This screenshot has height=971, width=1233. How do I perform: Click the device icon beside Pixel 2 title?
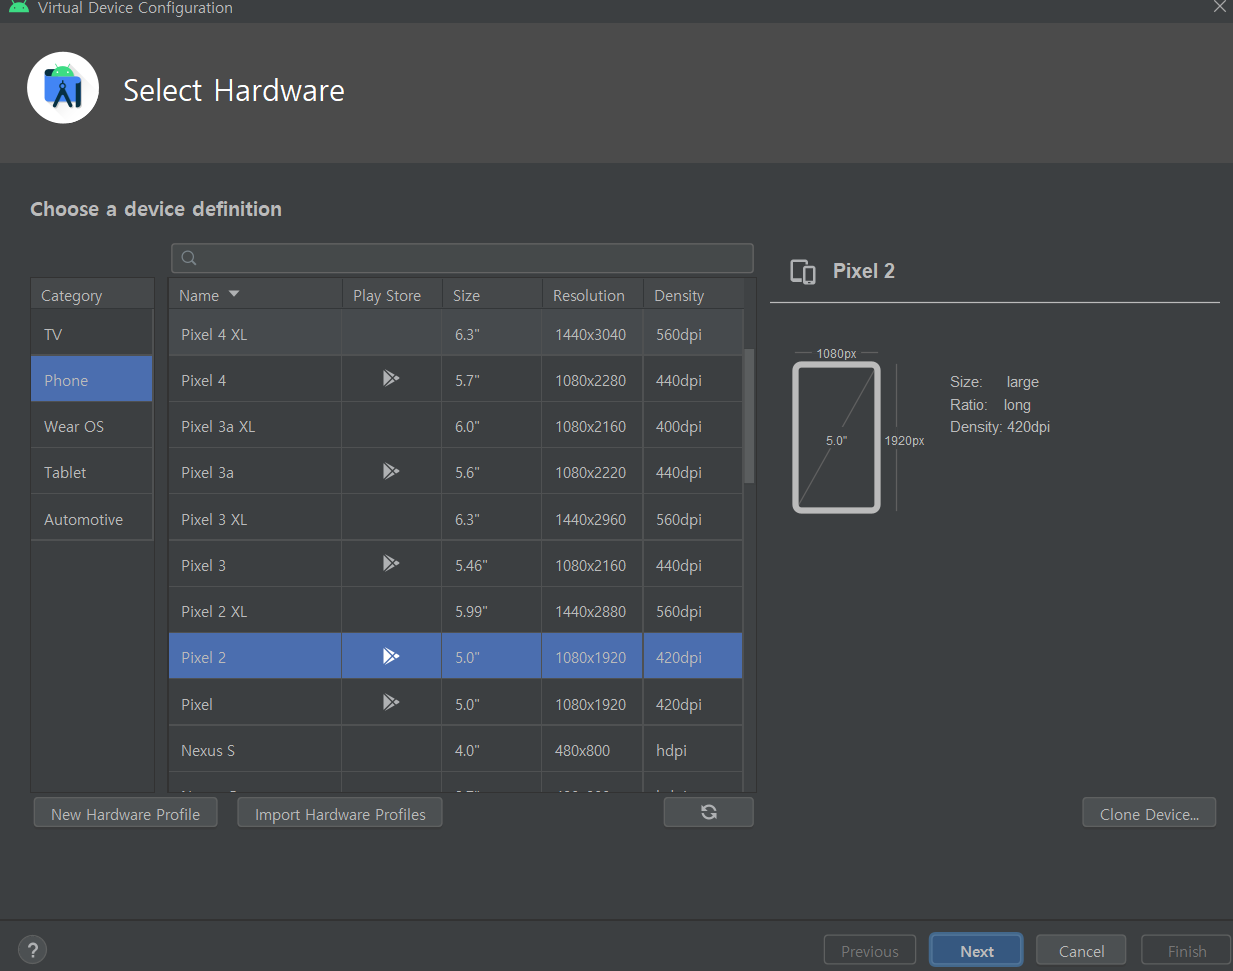pos(803,272)
